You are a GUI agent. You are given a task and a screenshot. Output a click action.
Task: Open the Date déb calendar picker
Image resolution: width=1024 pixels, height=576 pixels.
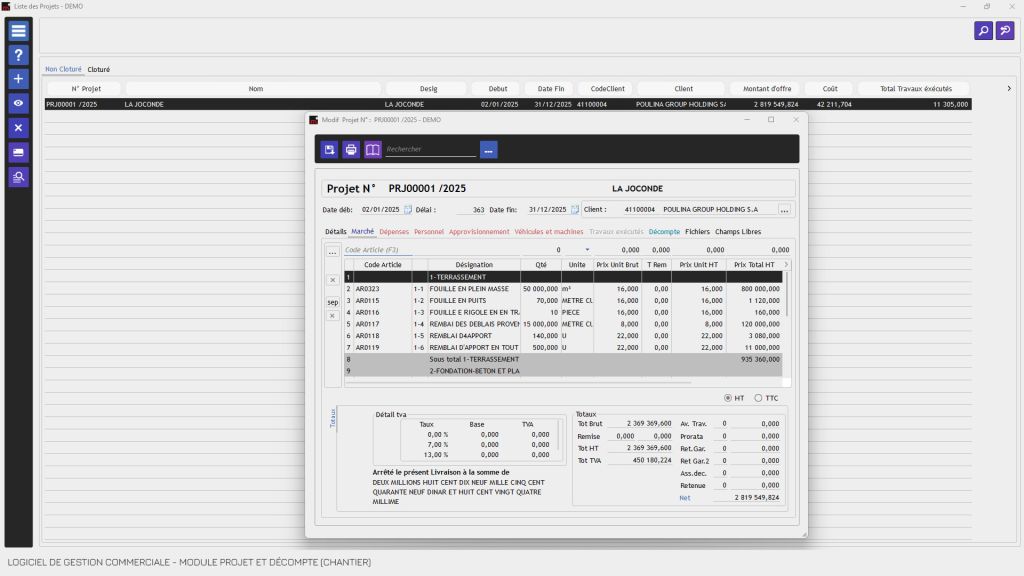(x=408, y=210)
